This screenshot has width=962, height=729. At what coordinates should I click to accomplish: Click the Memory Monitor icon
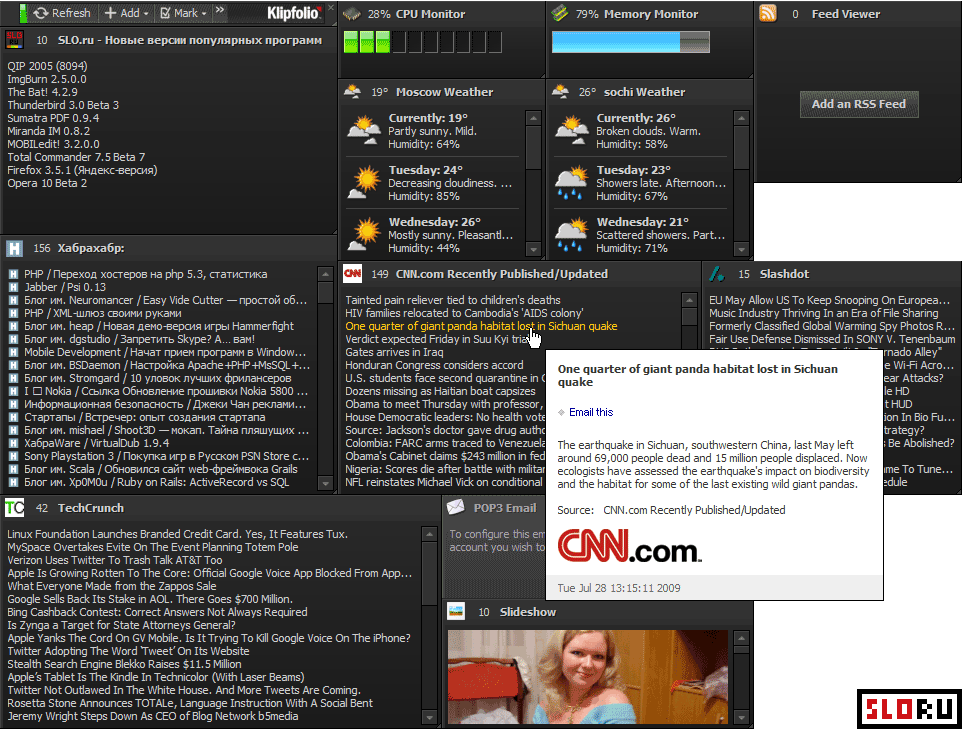(560, 14)
